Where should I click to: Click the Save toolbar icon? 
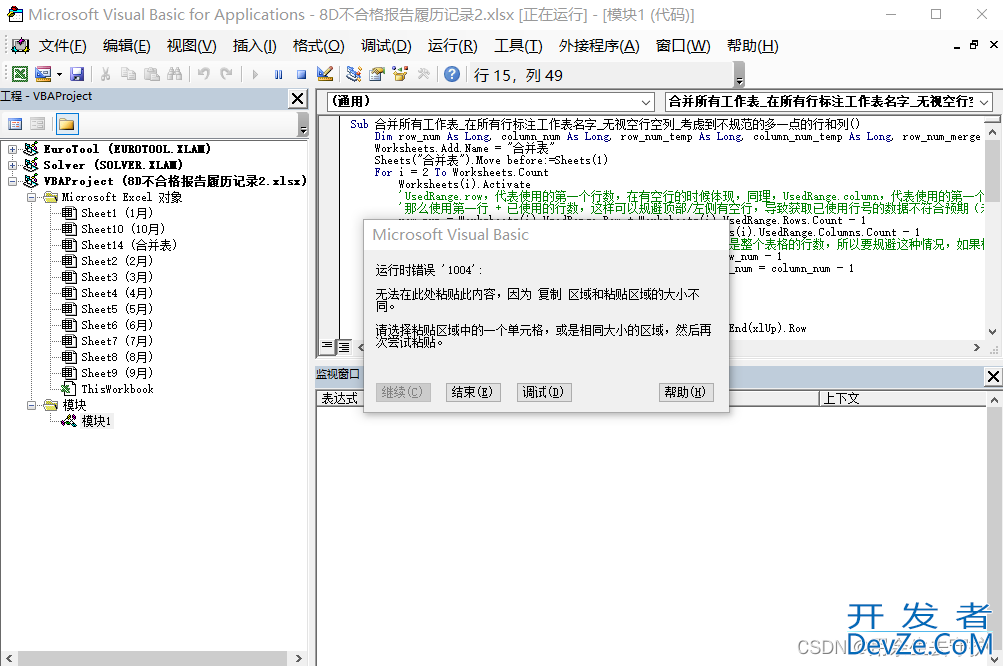click(77, 74)
